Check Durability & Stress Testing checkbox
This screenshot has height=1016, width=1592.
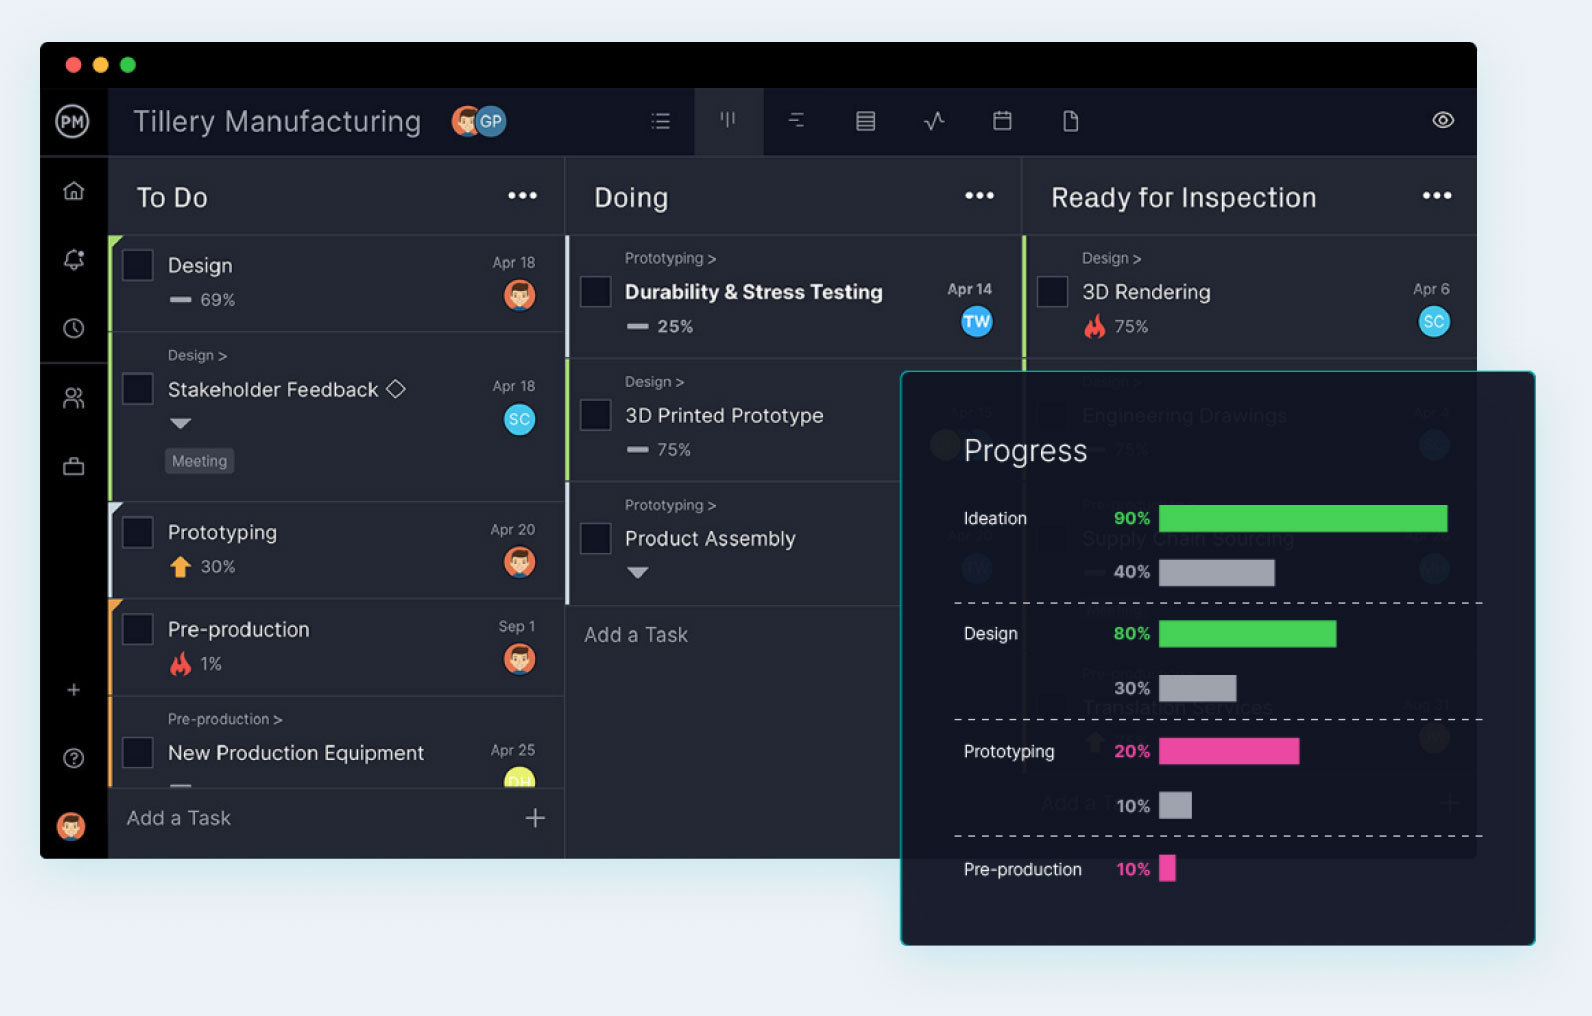pyautogui.click(x=595, y=292)
